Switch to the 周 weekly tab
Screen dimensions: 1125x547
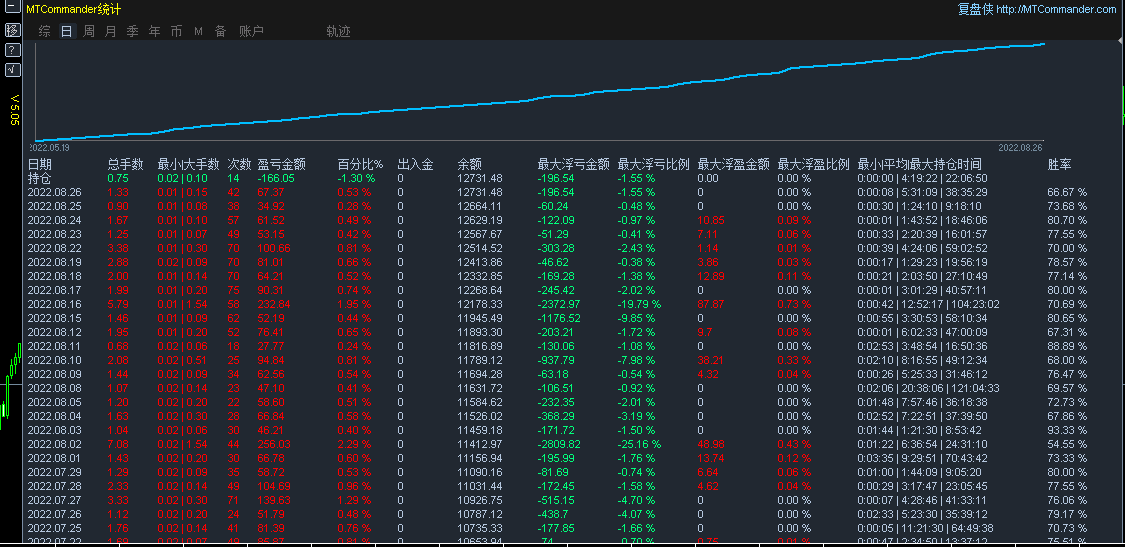tap(89, 31)
